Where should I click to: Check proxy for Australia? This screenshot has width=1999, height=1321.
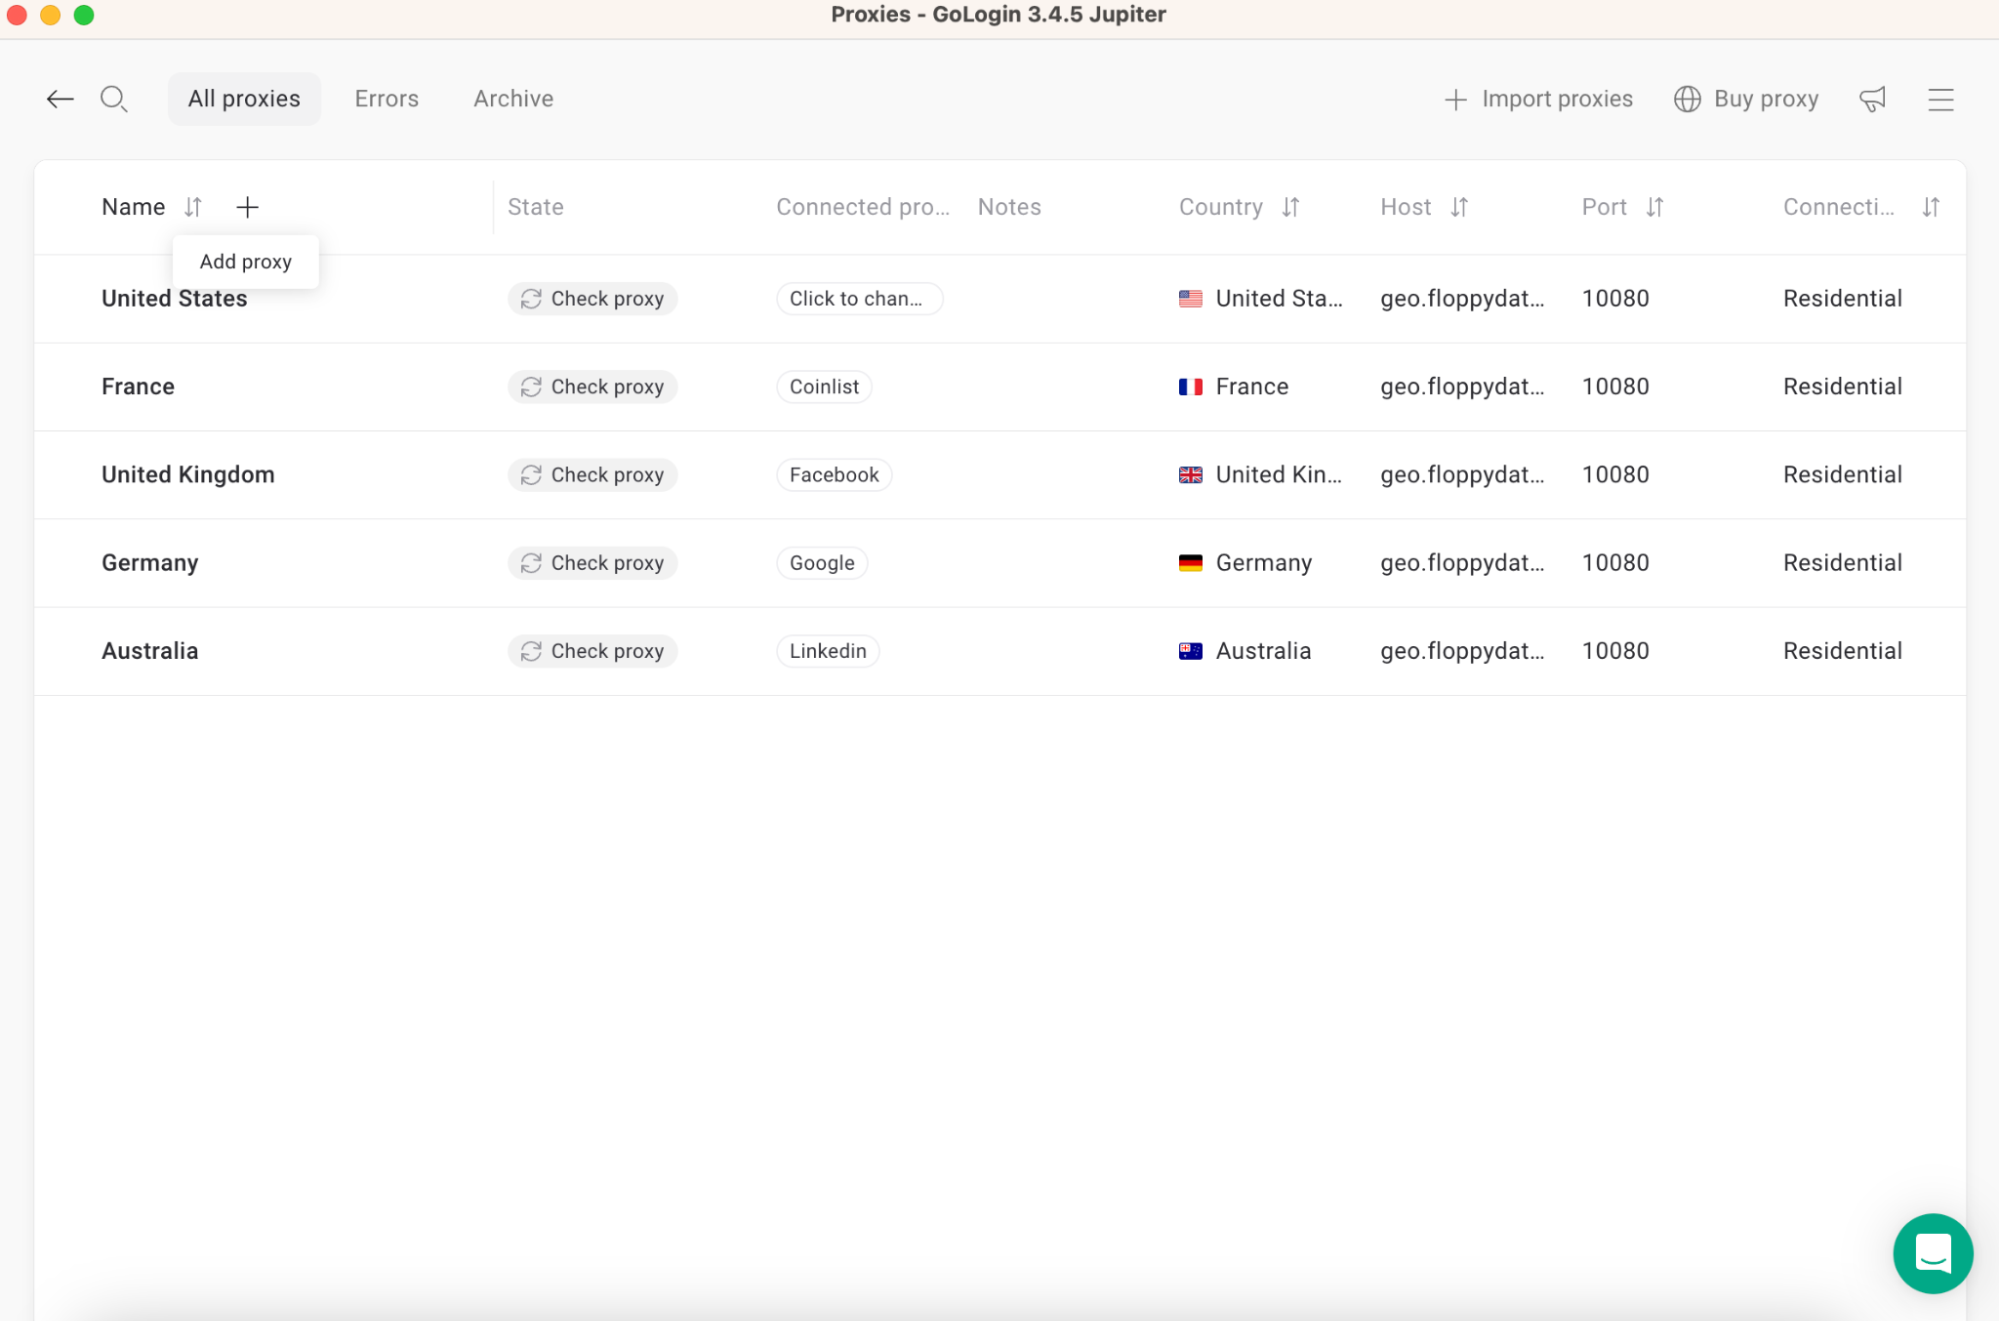(x=592, y=651)
